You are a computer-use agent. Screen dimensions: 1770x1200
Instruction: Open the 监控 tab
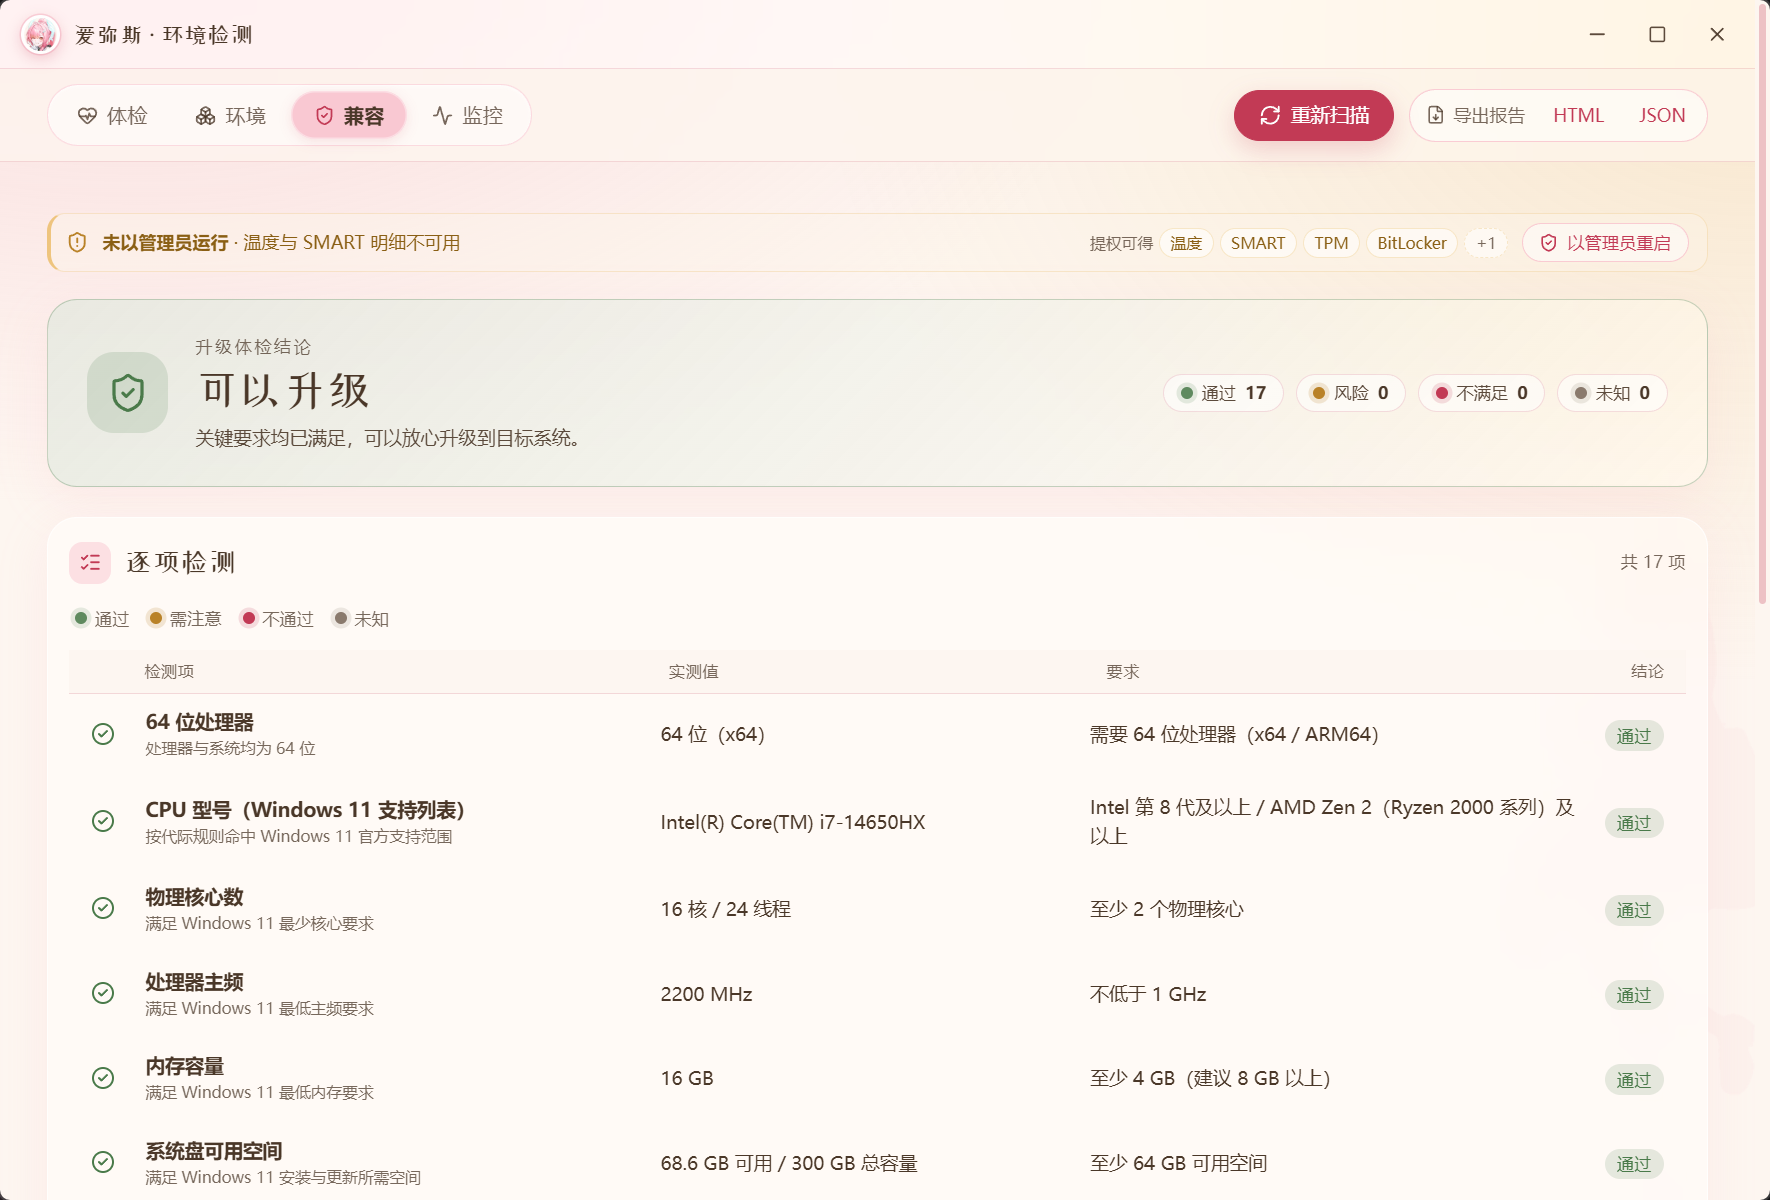468,116
